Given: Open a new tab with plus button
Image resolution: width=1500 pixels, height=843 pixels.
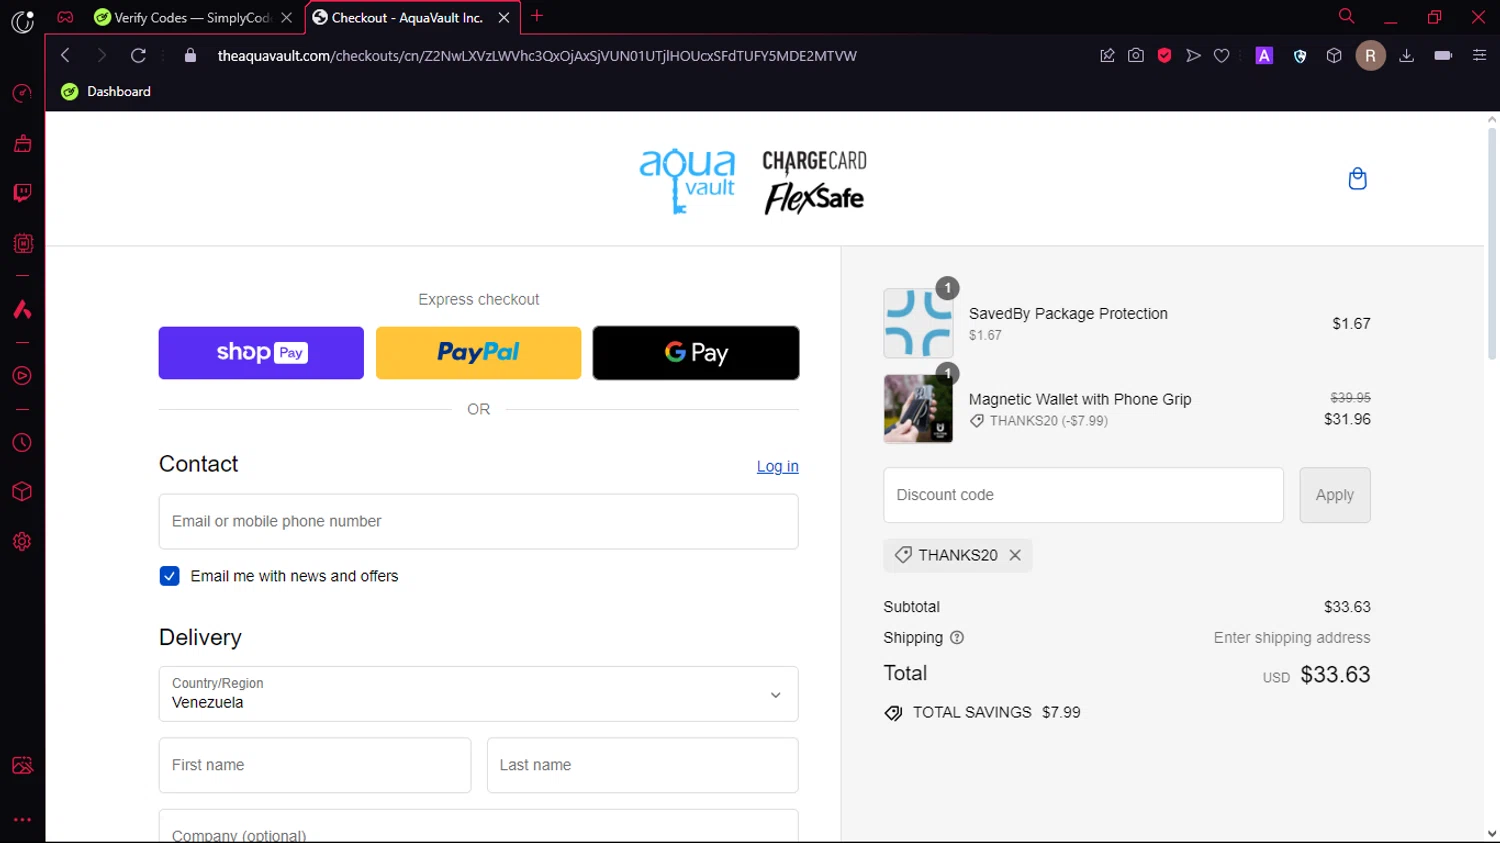Looking at the screenshot, I should 537,16.
